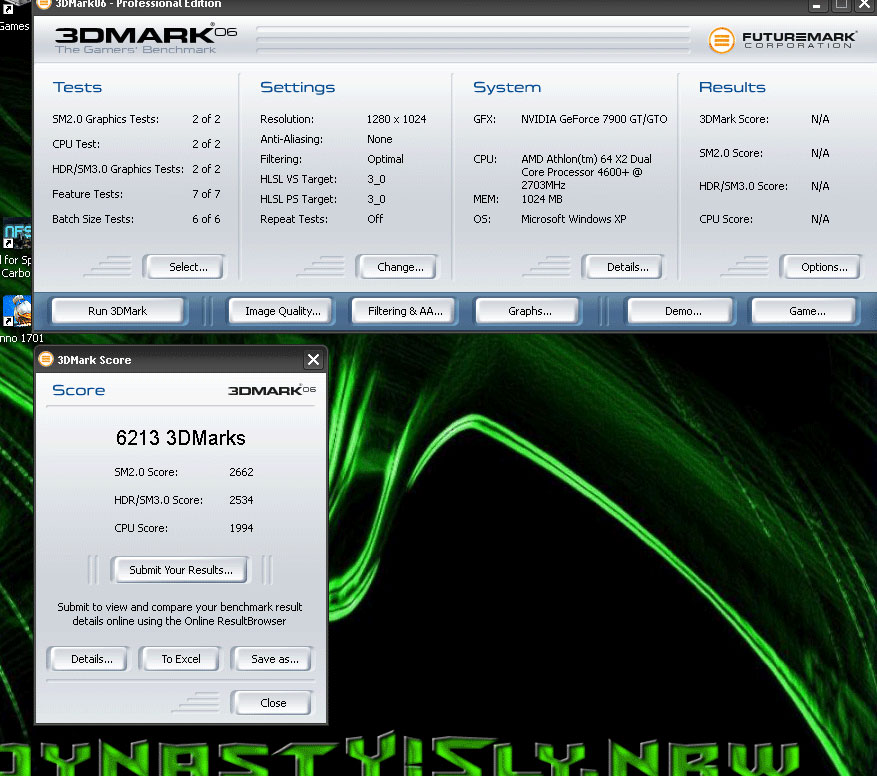877x776 pixels.
Task: Click the CPU Score value 1994
Action: [241, 528]
